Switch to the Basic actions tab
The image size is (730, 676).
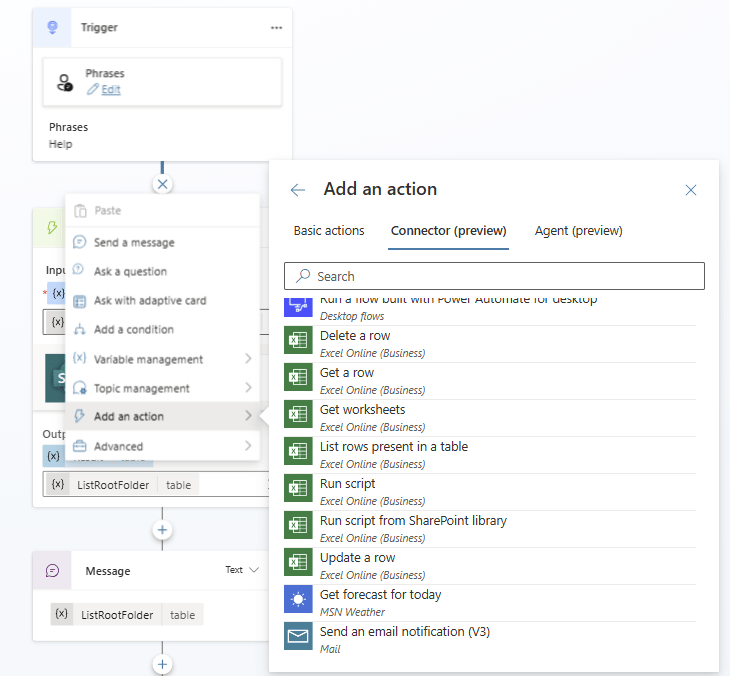click(329, 231)
